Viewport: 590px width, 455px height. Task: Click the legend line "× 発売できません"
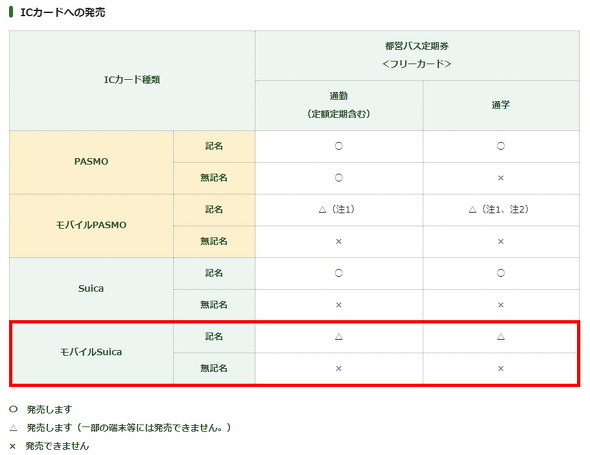tap(49, 446)
